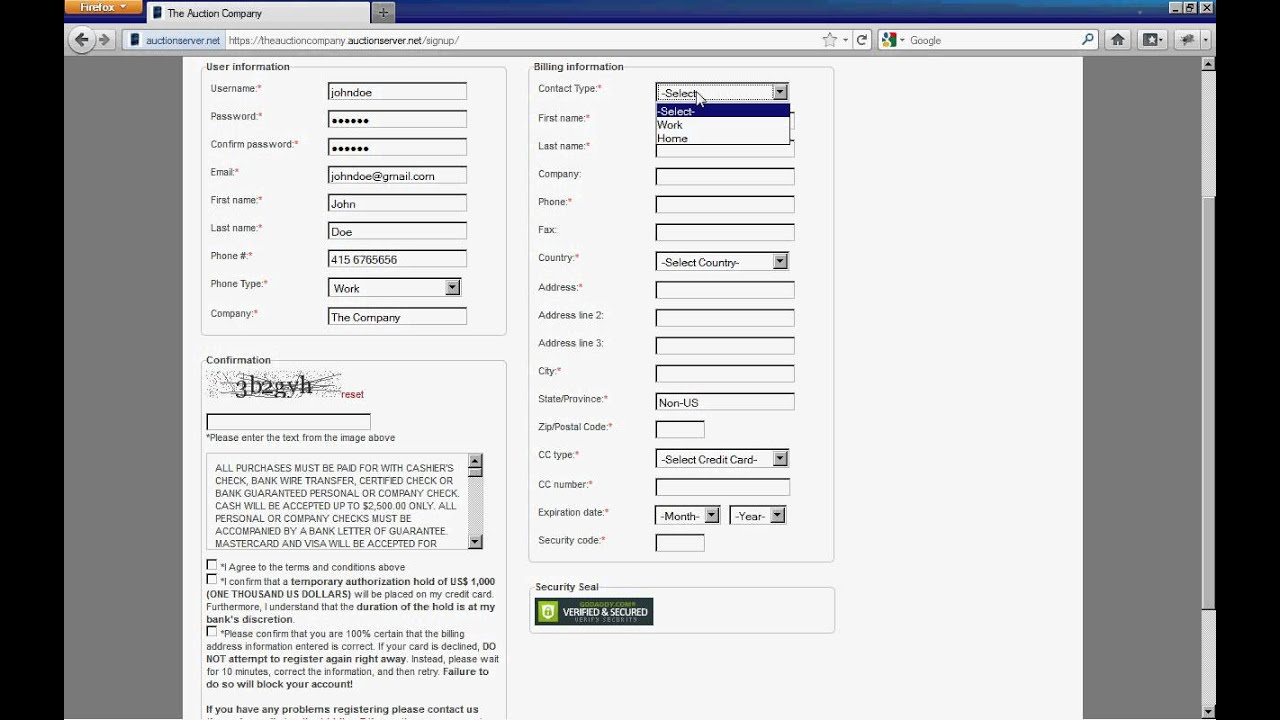Check the temporary authorization hold confirmation checkbox
Image resolution: width=1280 pixels, height=720 pixels.
pyautogui.click(x=211, y=579)
